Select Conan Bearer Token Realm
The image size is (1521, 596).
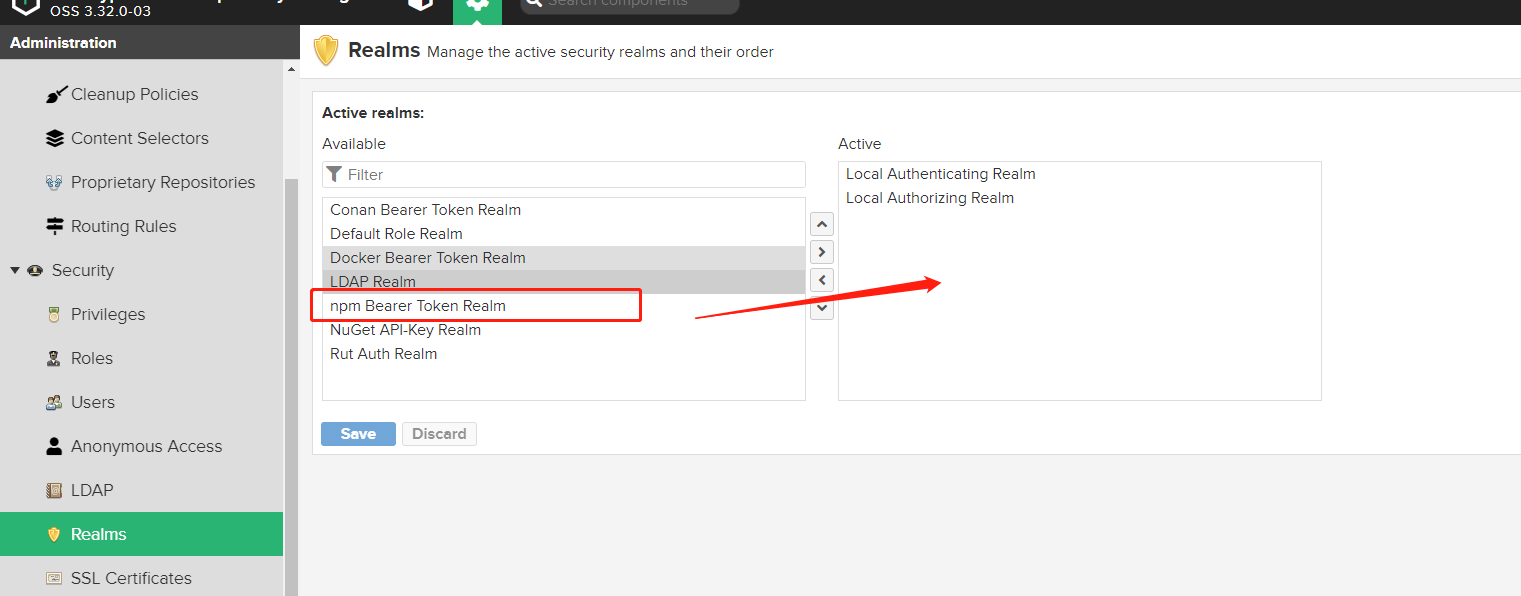point(564,210)
